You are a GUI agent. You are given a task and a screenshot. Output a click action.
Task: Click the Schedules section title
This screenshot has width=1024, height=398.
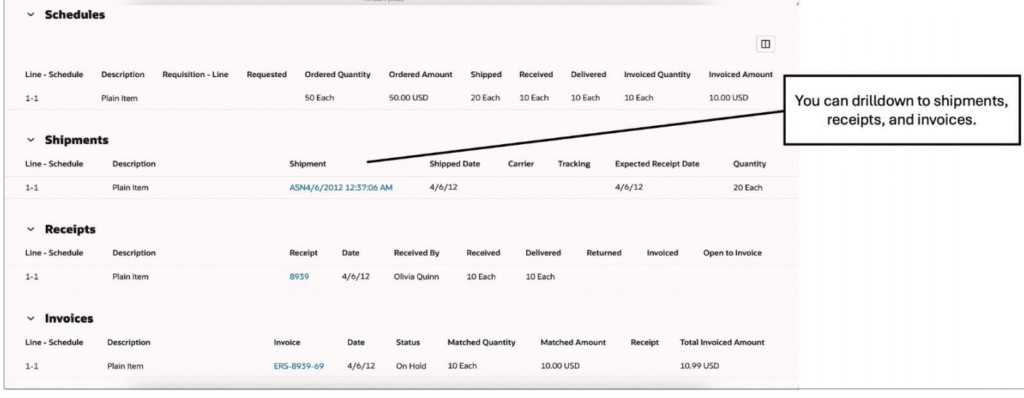click(74, 15)
